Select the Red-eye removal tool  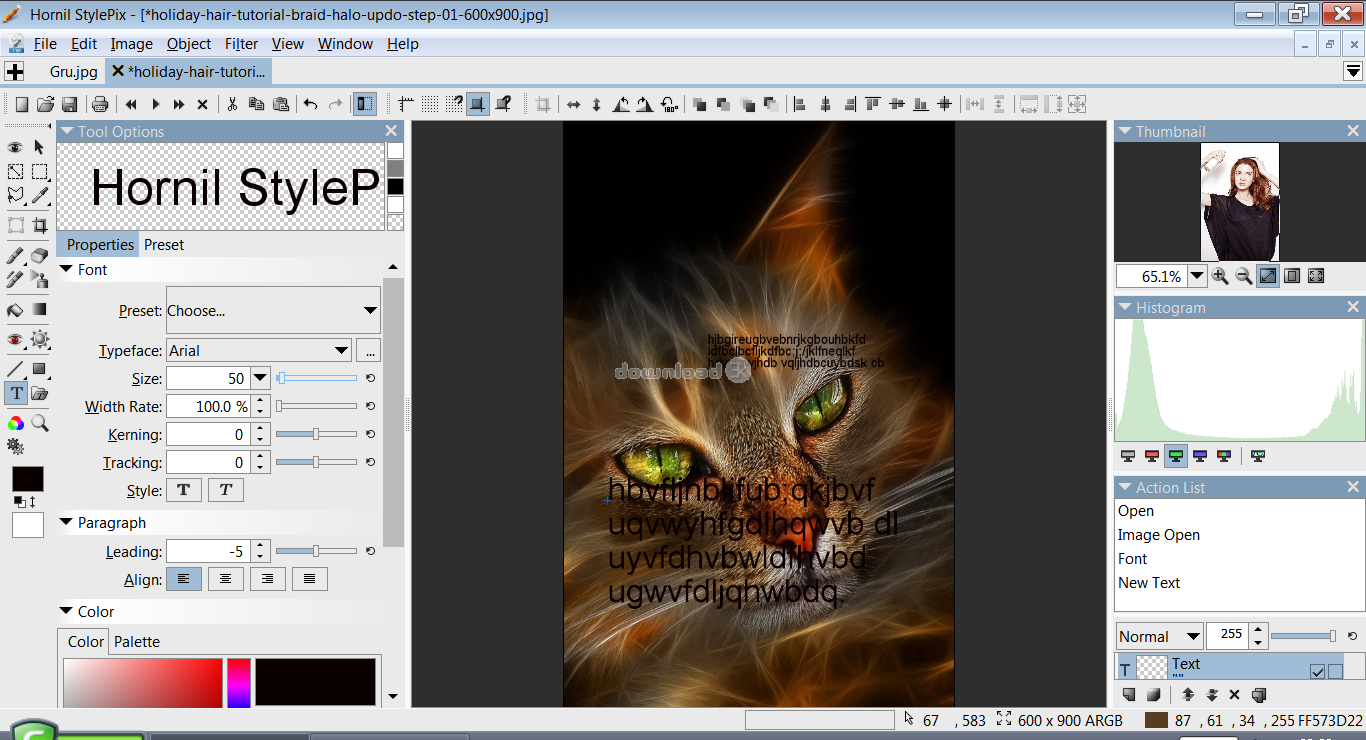tap(16, 340)
